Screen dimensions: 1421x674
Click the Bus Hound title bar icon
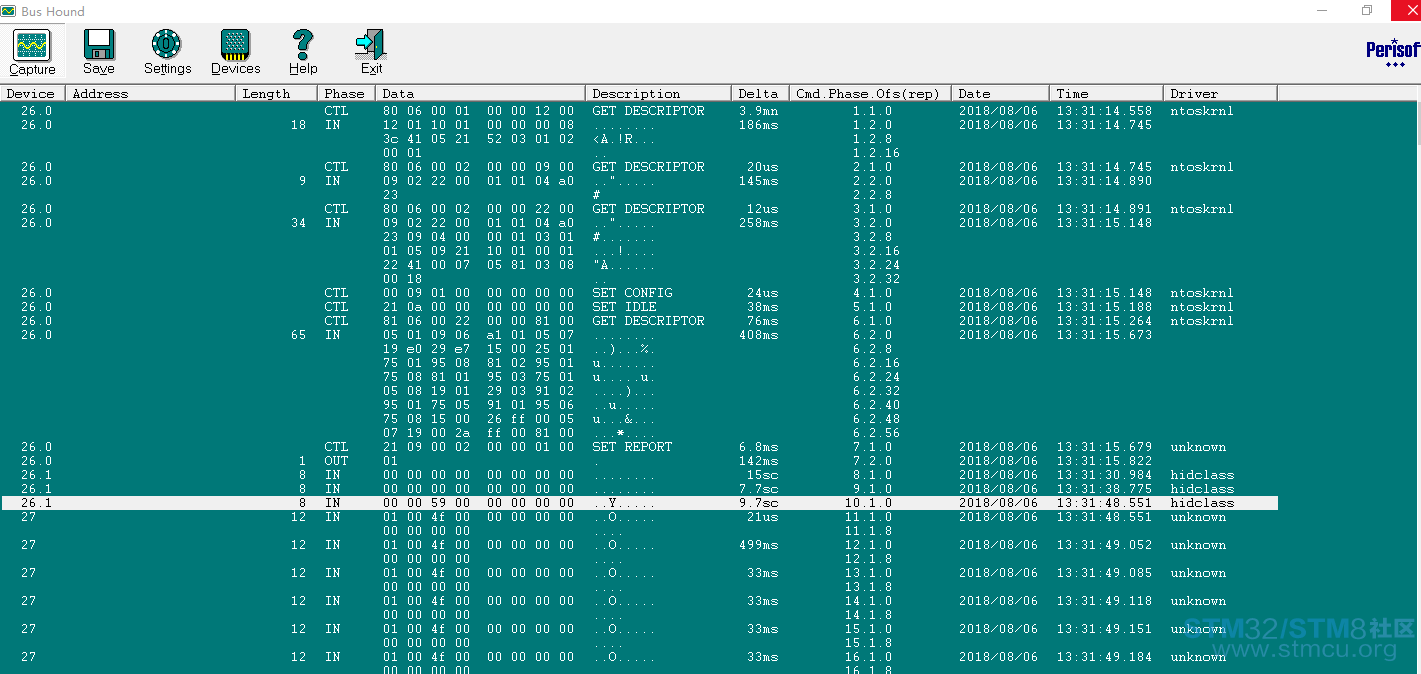pos(10,11)
